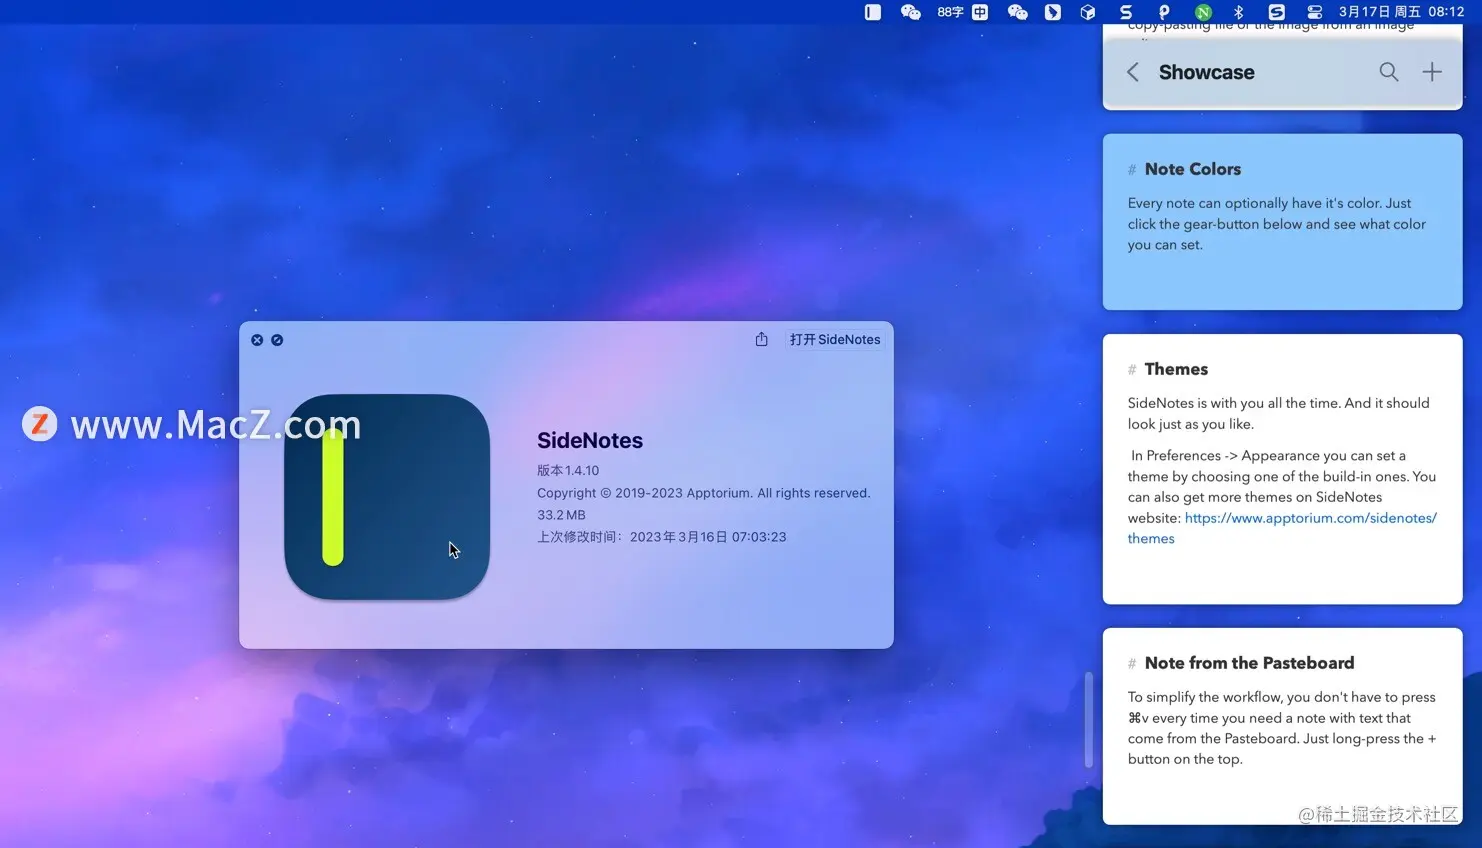The image size is (1482, 848).
Task: Share SideNotes from the preview window
Action: [x=762, y=339]
